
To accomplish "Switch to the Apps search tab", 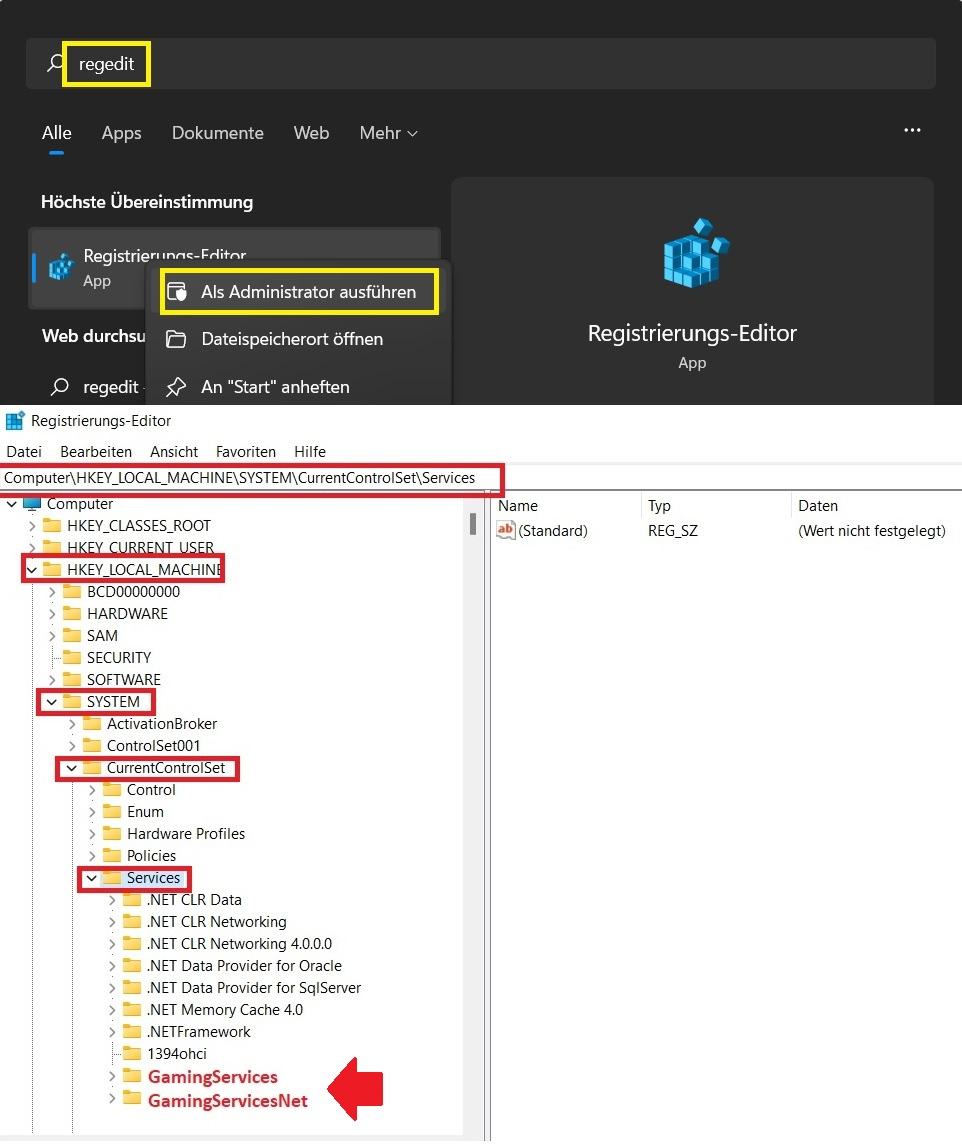I will click(121, 133).
